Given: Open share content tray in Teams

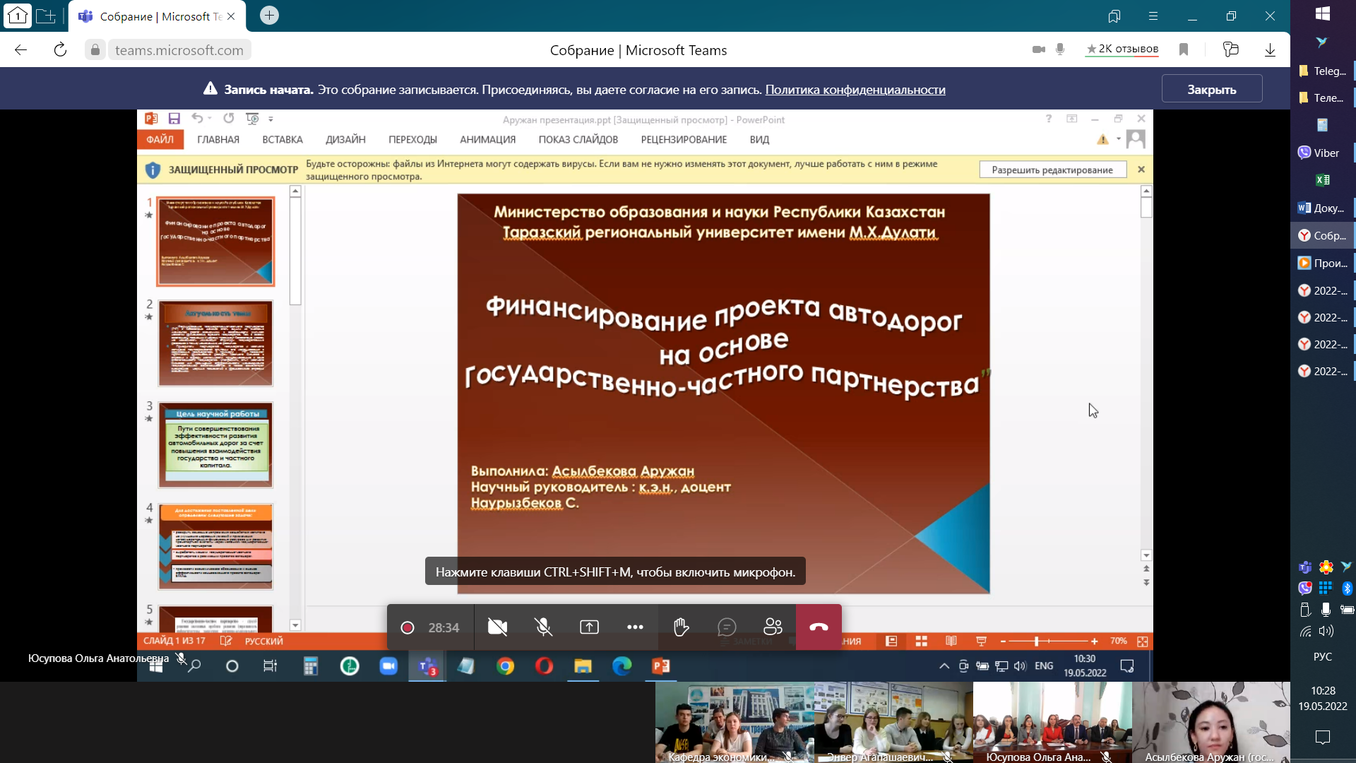Looking at the screenshot, I should [x=589, y=627].
